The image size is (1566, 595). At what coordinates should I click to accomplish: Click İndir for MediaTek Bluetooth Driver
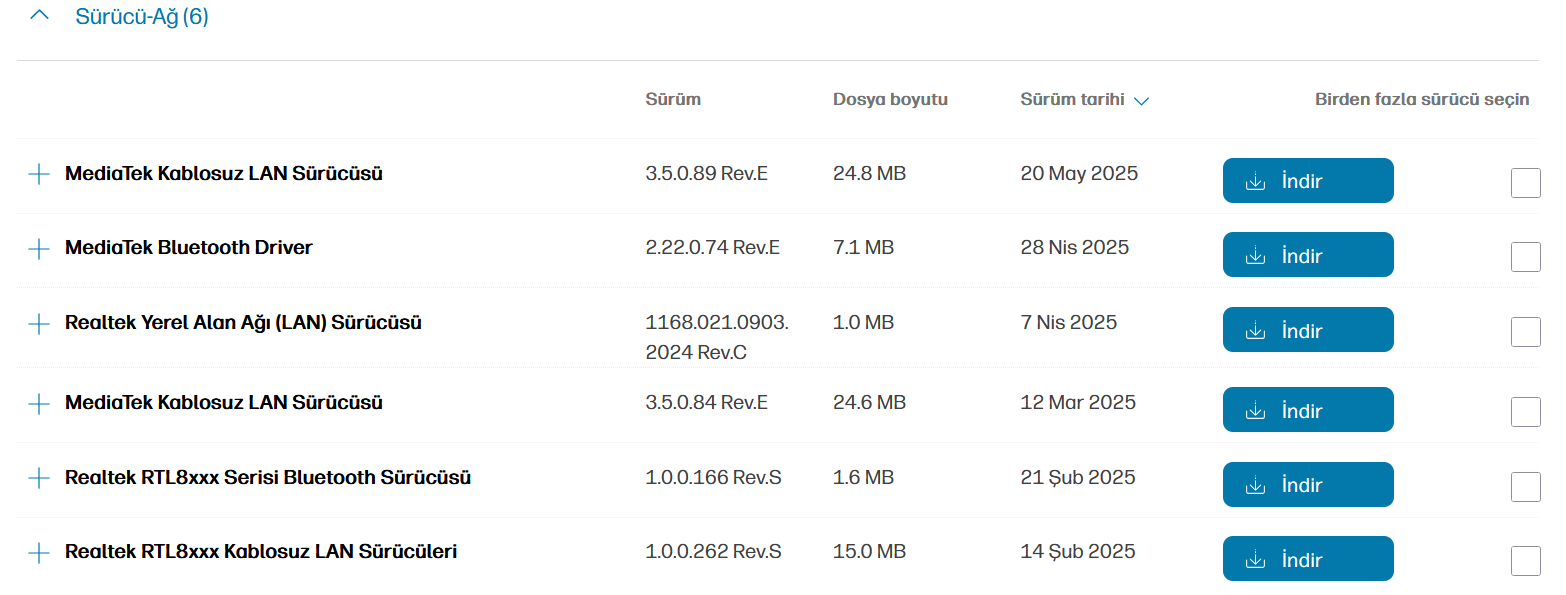pyautogui.click(x=1308, y=255)
